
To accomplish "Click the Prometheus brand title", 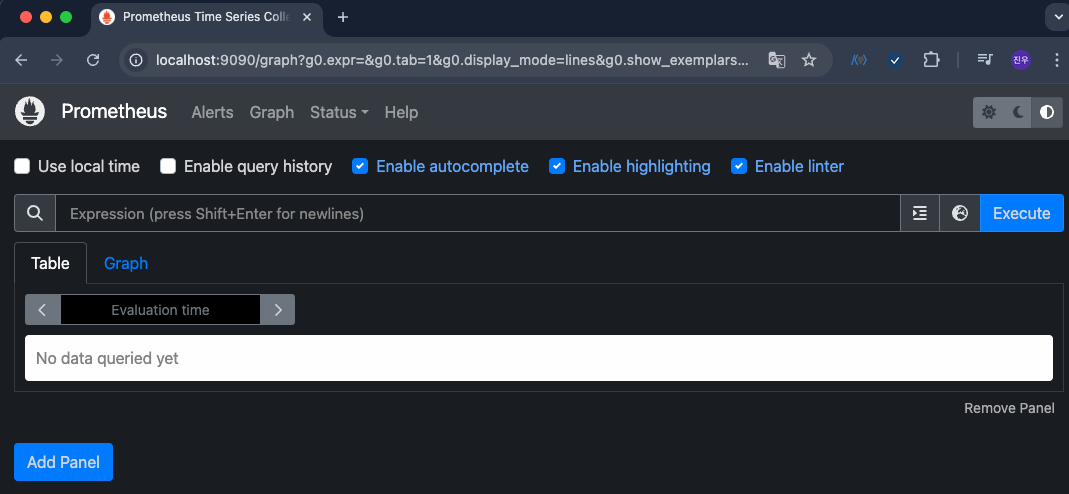I will pos(114,112).
